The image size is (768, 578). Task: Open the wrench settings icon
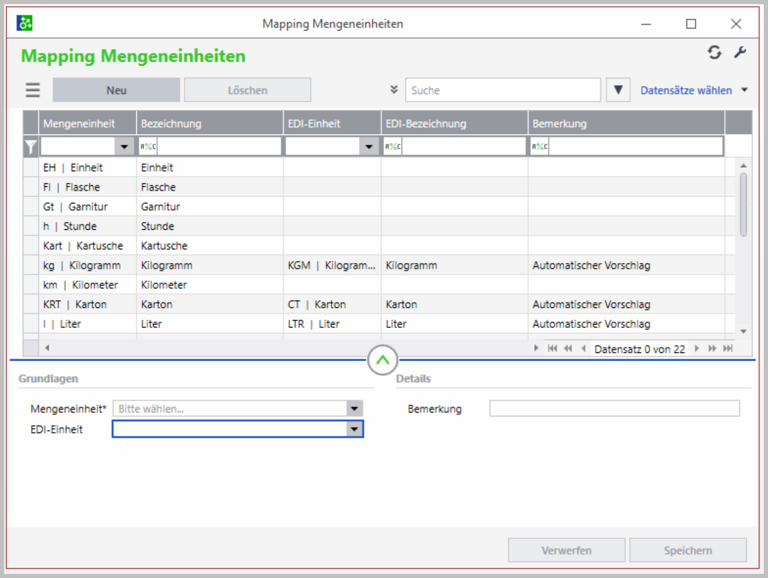(x=740, y=52)
